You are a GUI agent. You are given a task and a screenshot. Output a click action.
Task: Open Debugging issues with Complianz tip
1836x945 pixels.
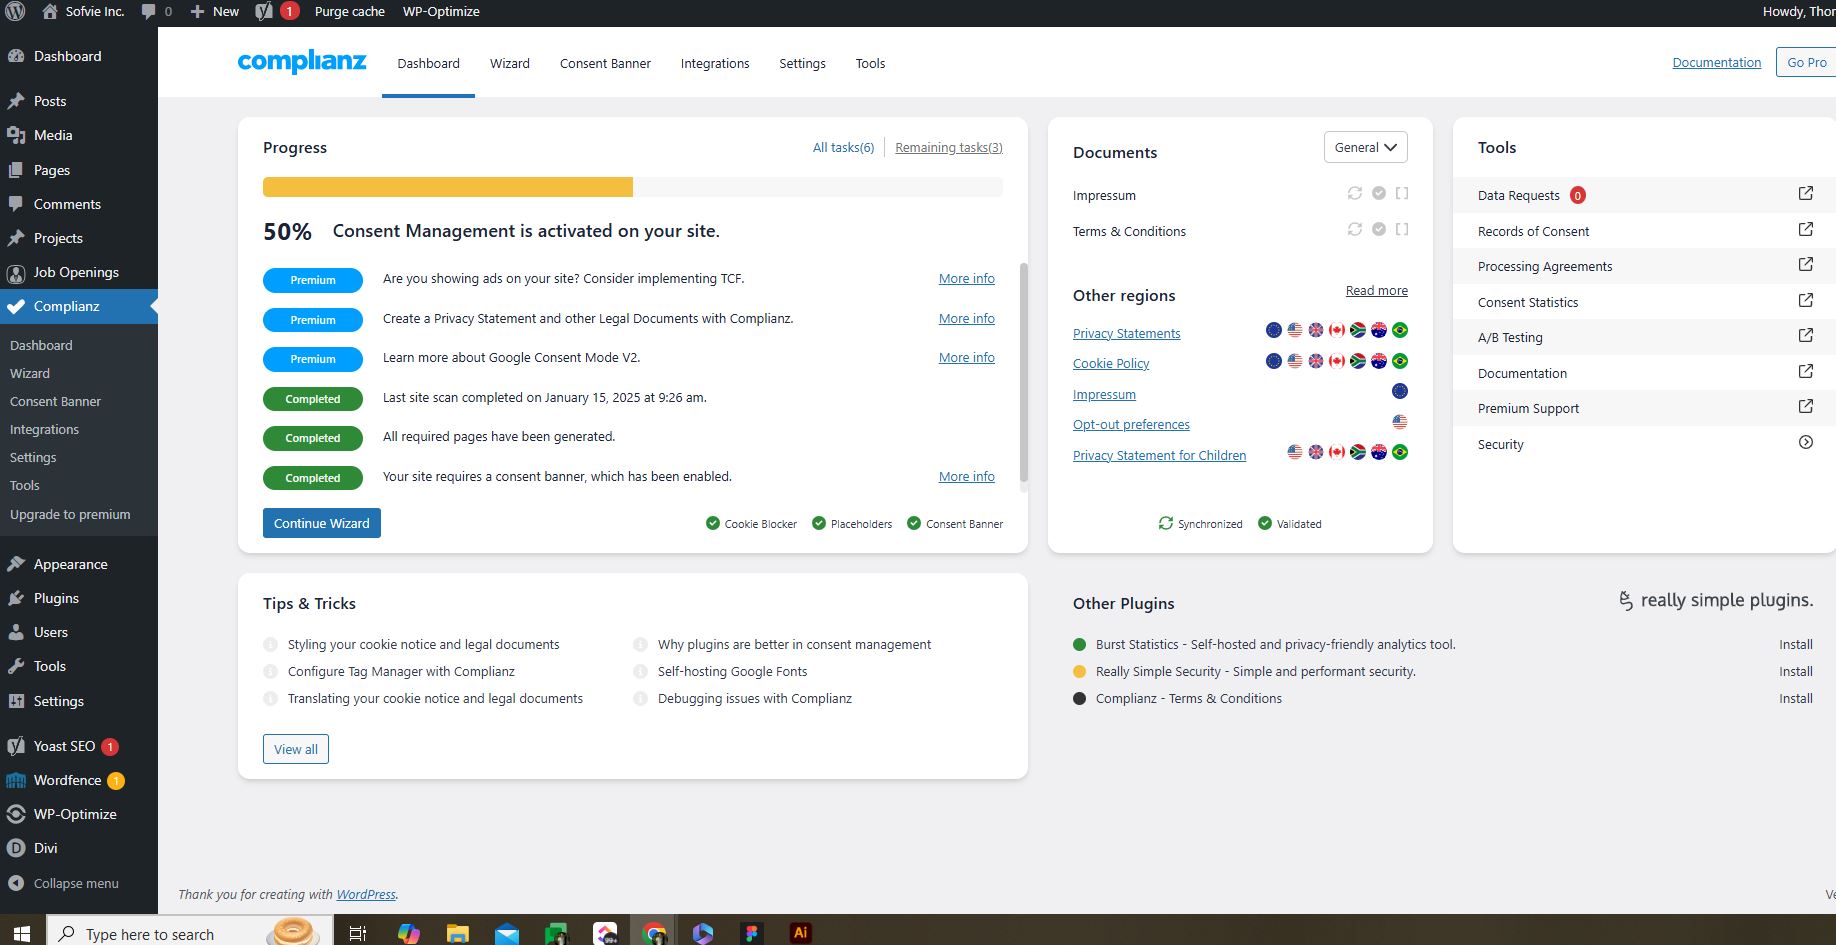pyautogui.click(x=755, y=698)
